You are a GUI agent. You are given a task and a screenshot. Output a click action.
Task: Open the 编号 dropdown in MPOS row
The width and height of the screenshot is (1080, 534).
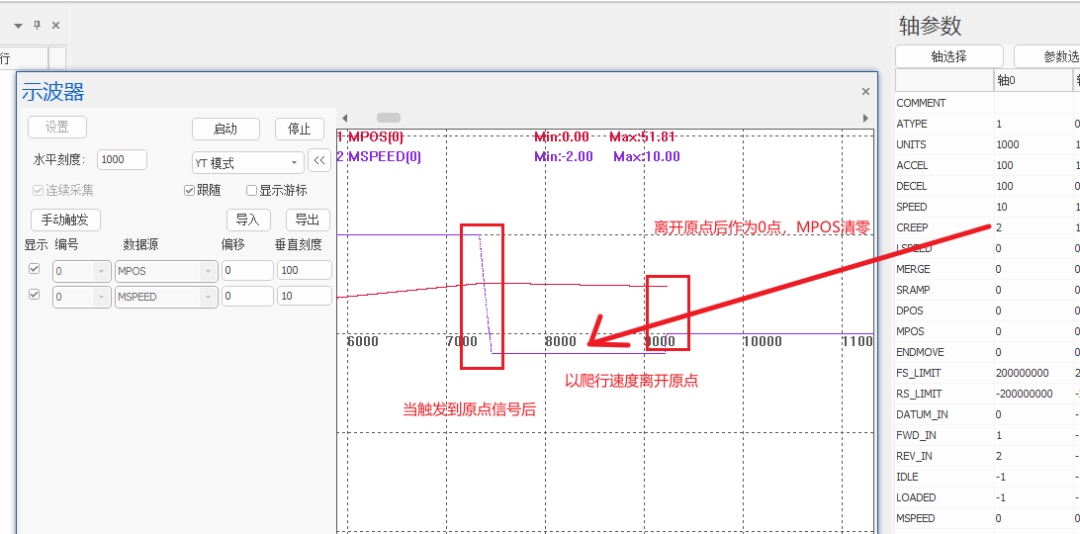point(81,271)
